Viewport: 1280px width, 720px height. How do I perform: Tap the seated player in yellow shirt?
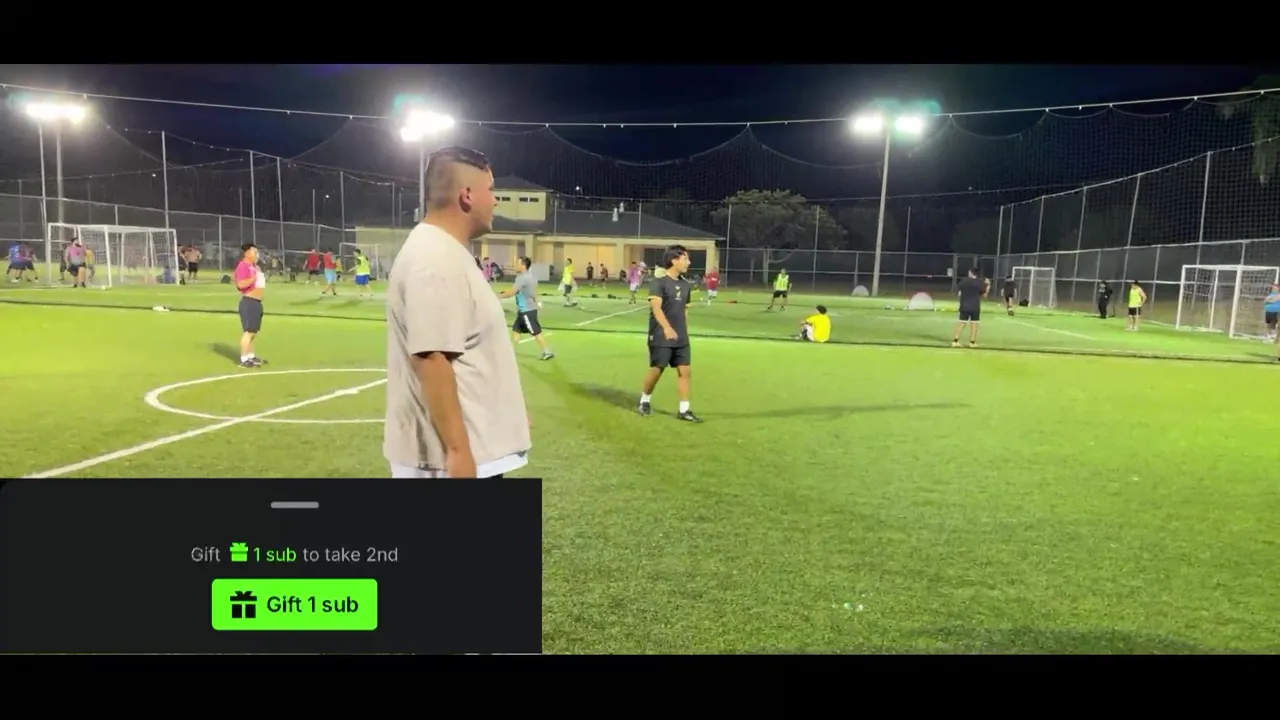816,324
